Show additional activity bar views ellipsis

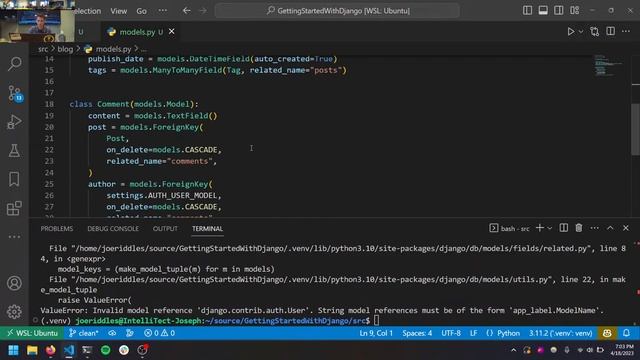[x=15, y=237]
